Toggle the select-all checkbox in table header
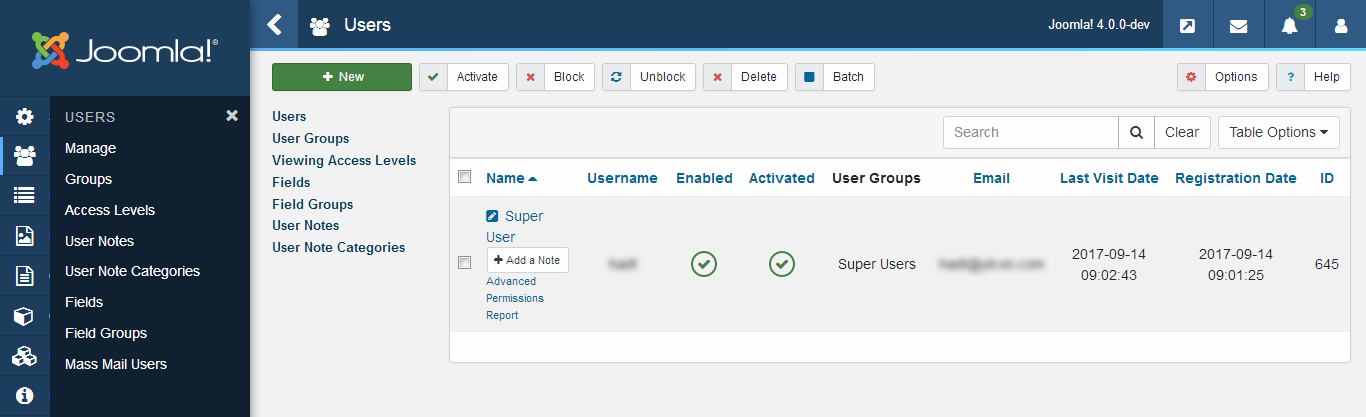This screenshot has height=417, width=1366. [x=464, y=177]
